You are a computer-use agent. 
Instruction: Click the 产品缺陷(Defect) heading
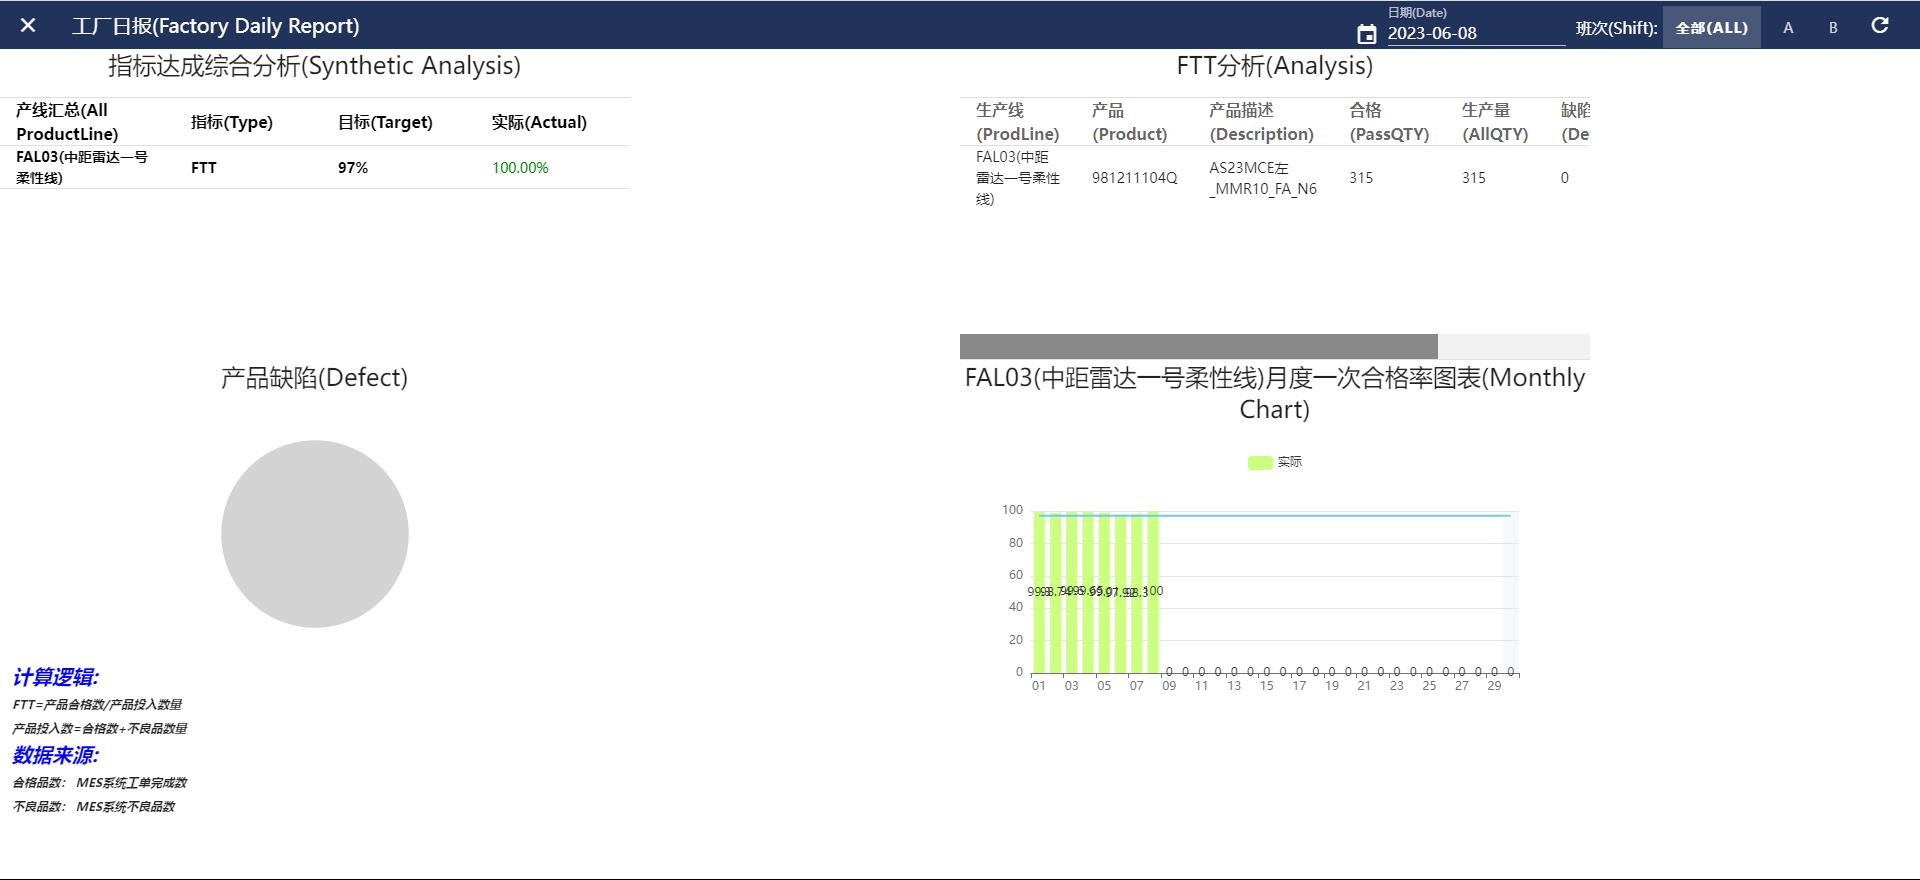(x=315, y=378)
